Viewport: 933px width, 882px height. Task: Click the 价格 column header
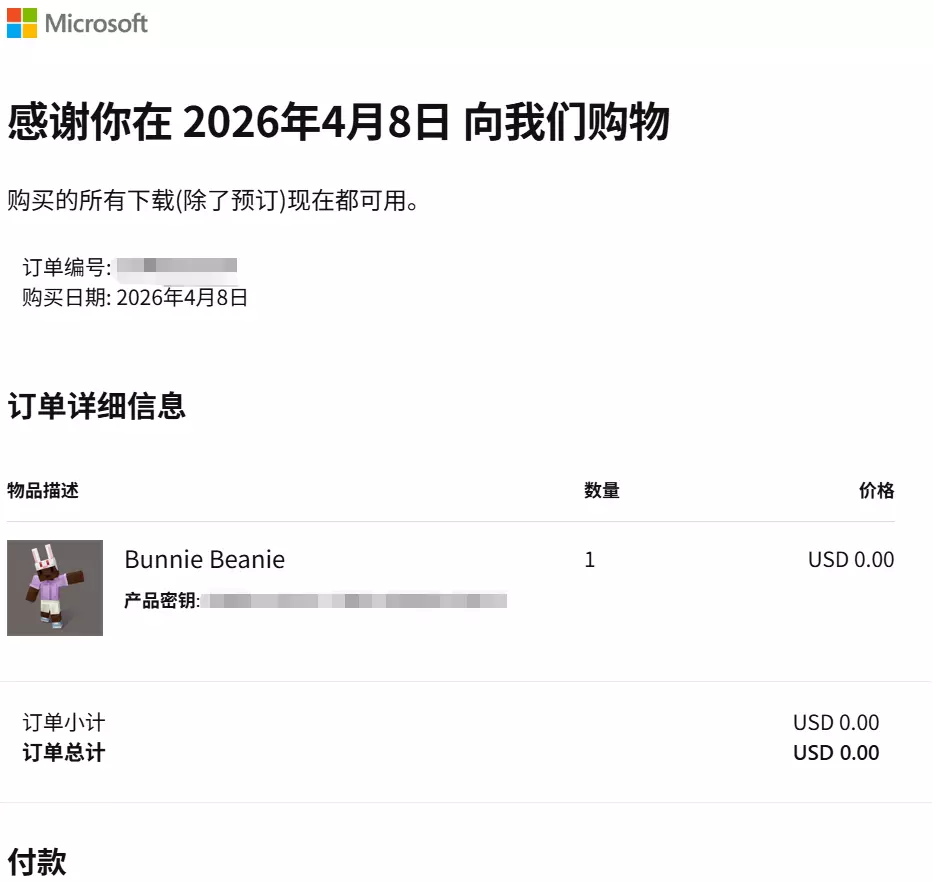pos(876,490)
